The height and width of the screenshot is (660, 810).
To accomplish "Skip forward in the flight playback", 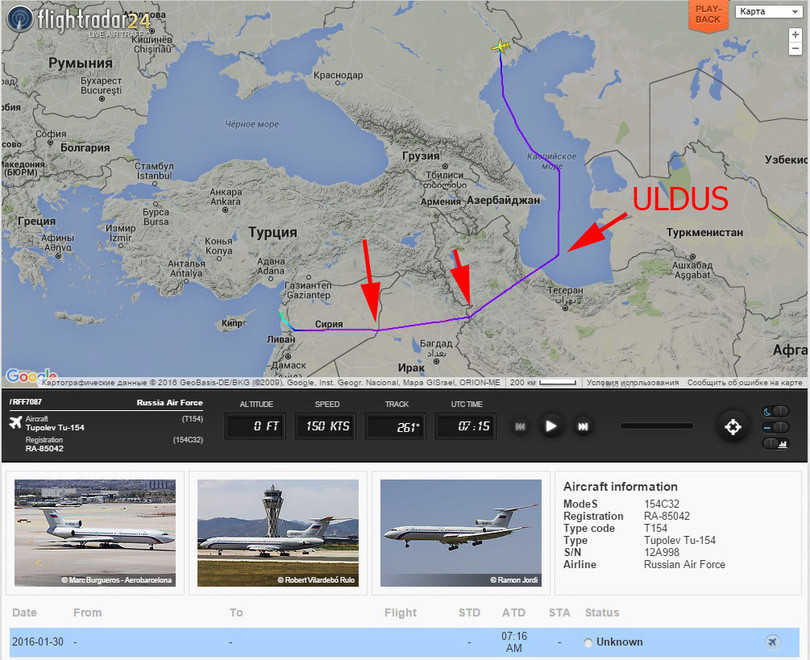I will point(583,427).
